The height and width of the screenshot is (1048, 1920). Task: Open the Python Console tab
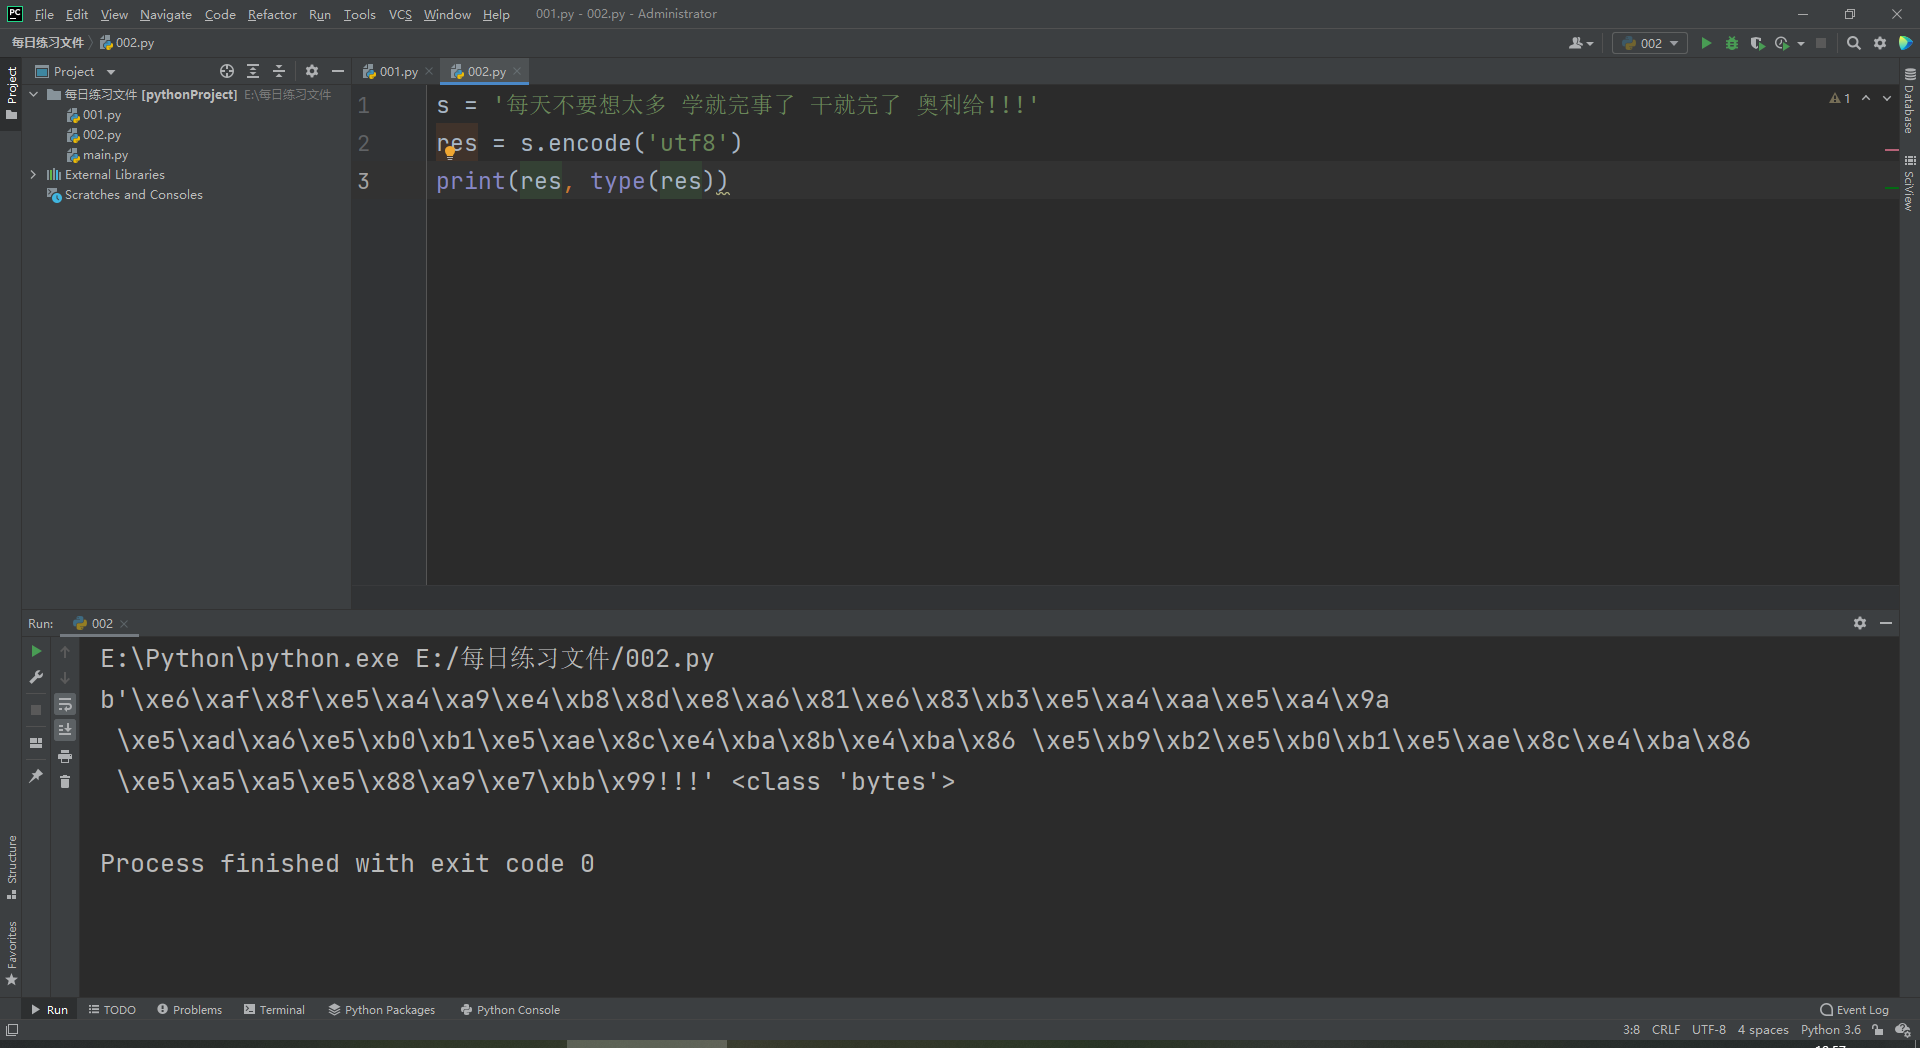[510, 1010]
